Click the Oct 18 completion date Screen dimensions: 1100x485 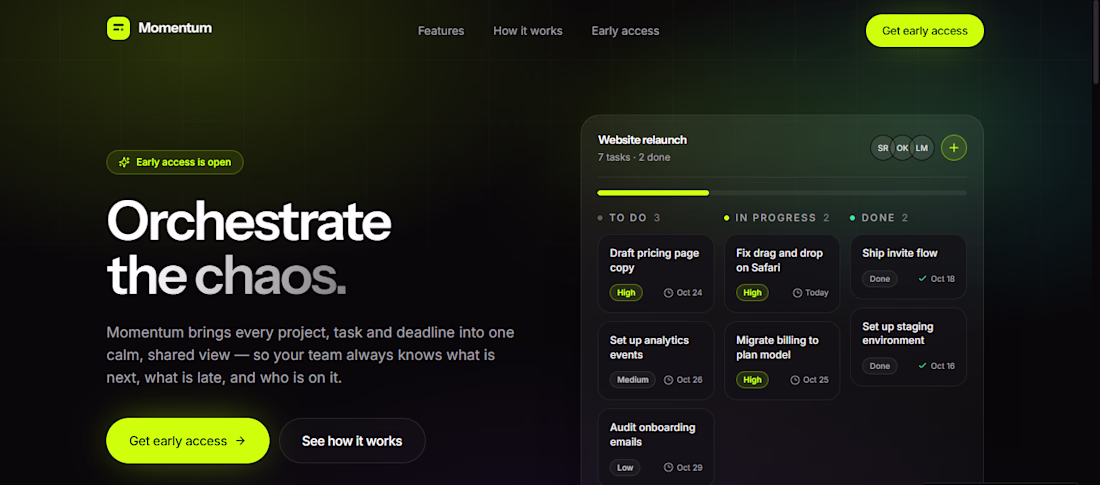(x=943, y=279)
